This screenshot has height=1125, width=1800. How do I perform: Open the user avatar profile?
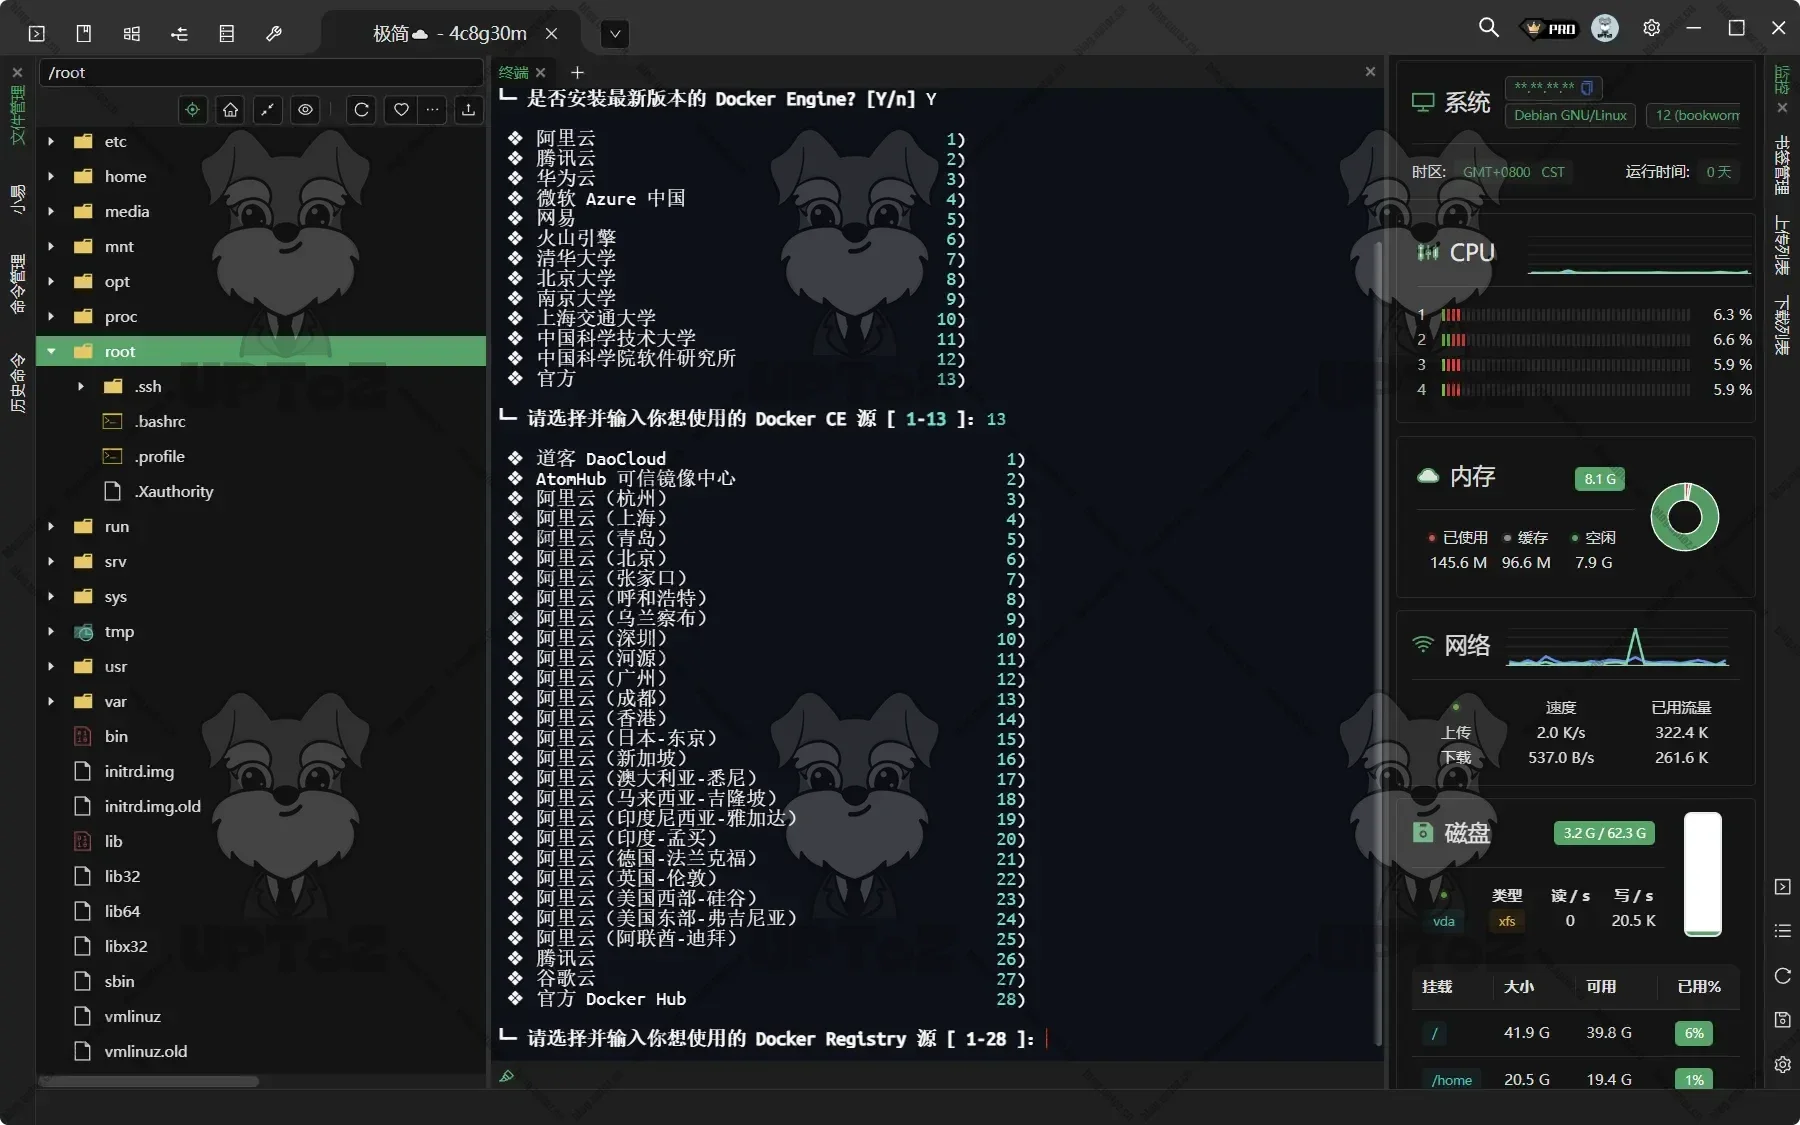pyautogui.click(x=1605, y=28)
